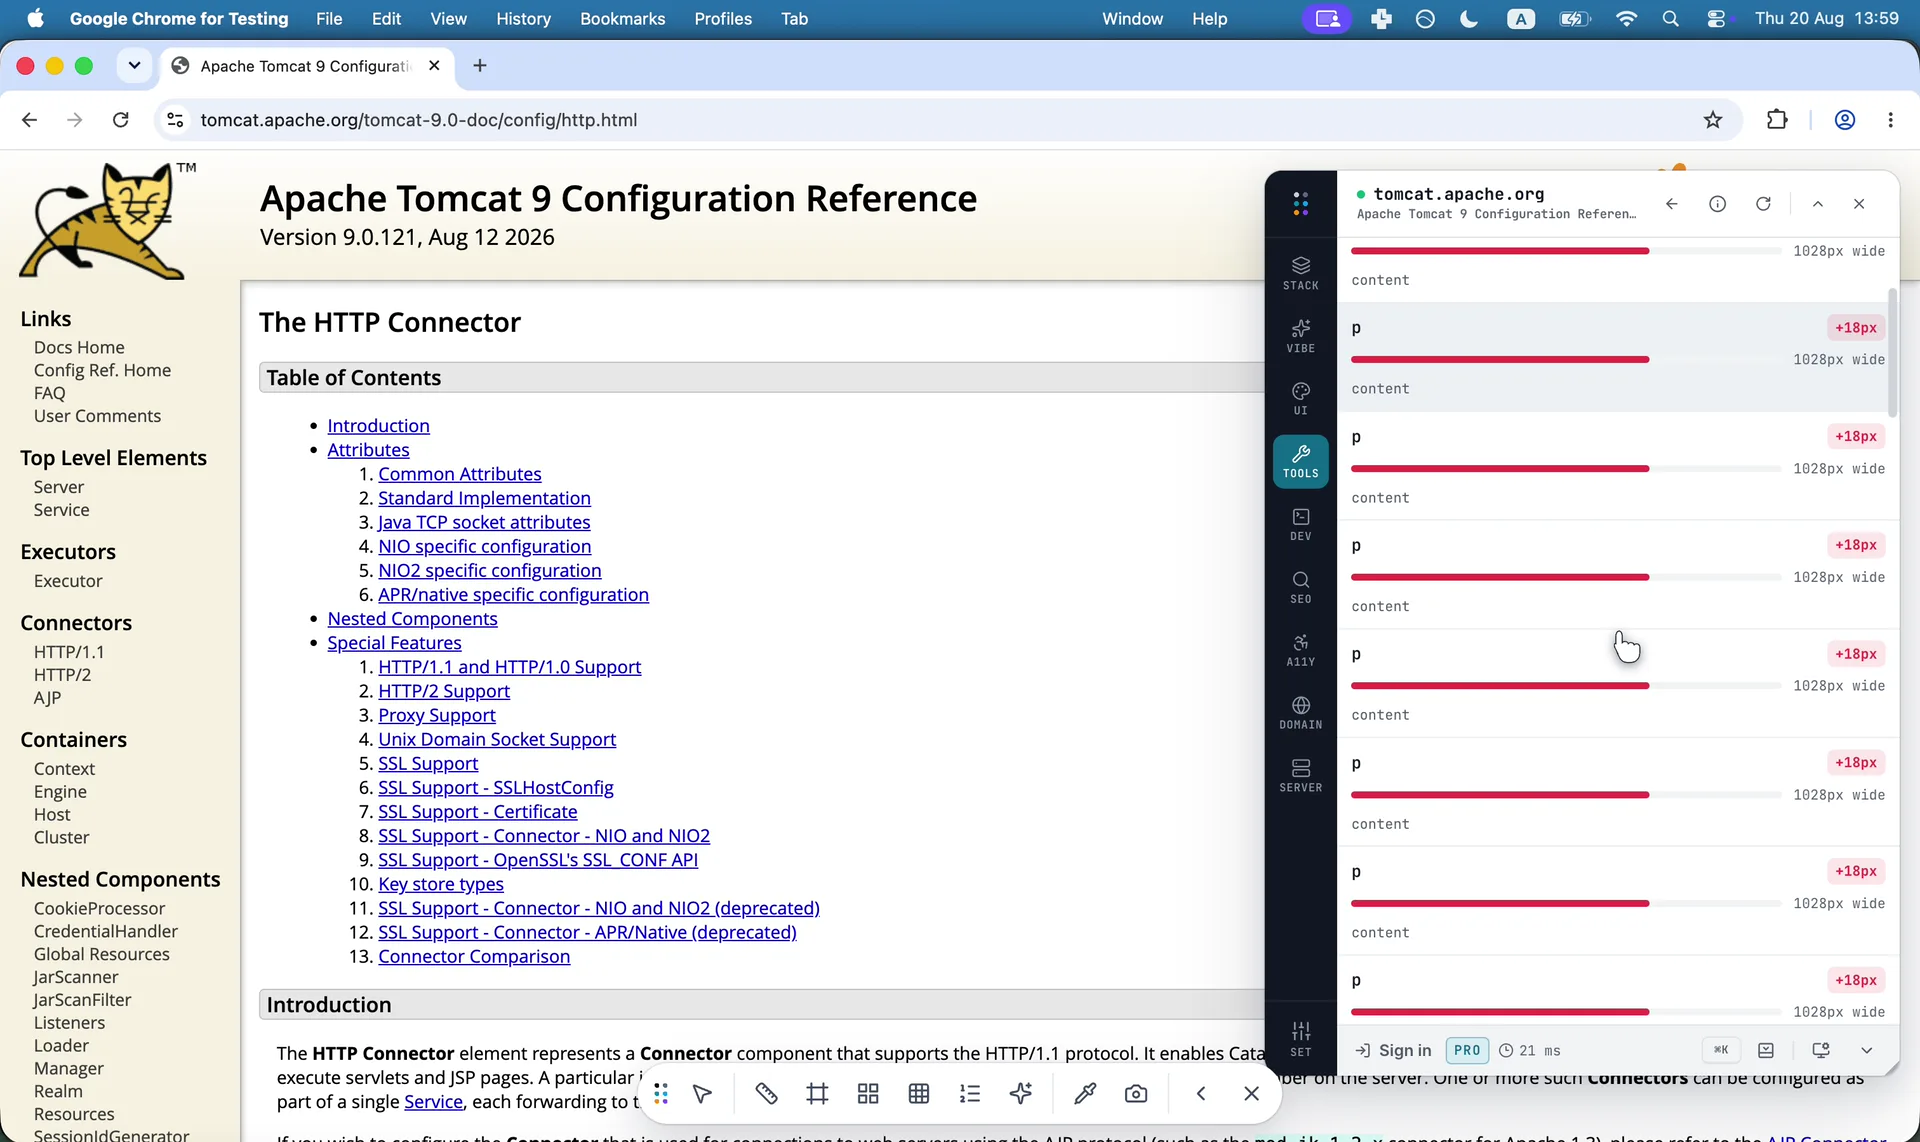Close the extension panel
Screen dimensions: 1920x1142
coord(1859,204)
